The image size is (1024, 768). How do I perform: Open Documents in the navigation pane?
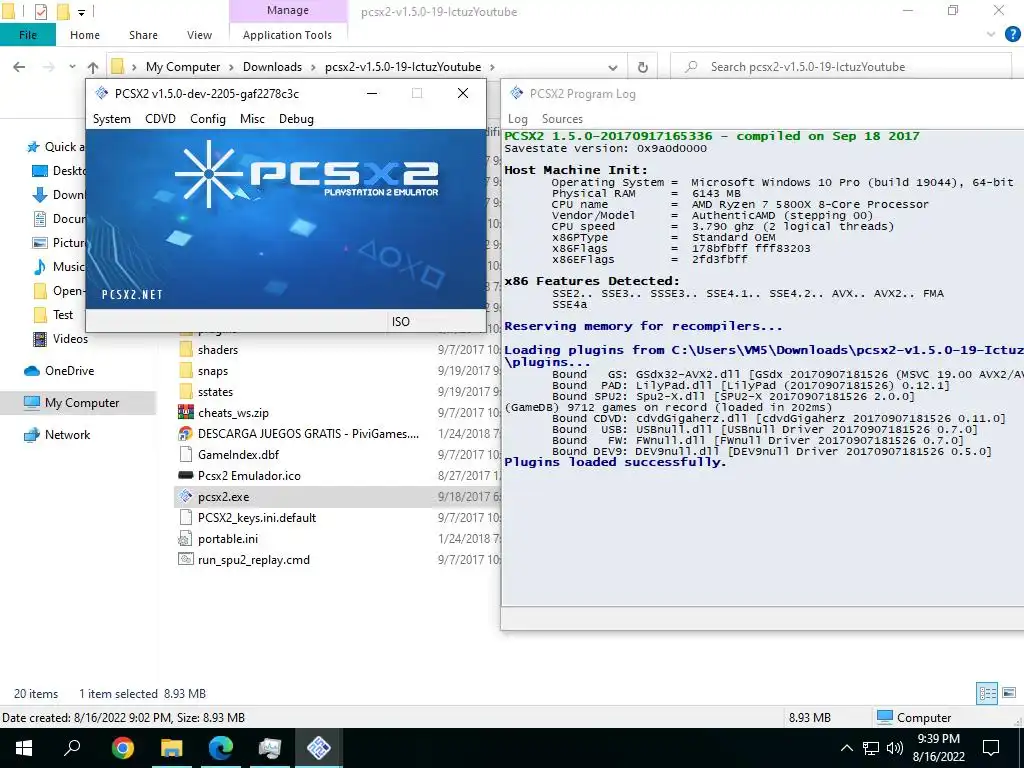[59, 219]
